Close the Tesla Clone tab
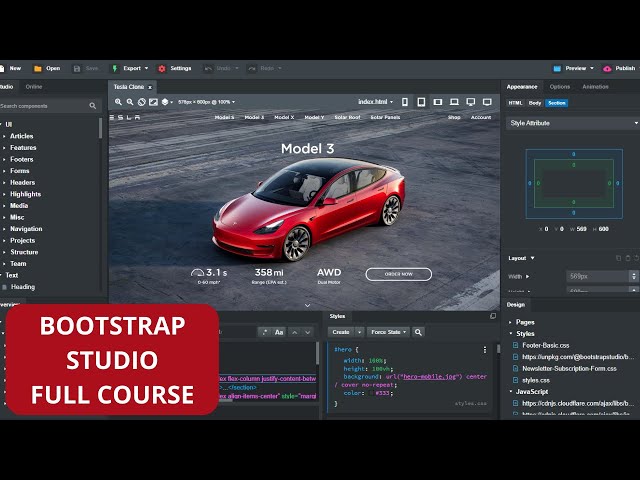The image size is (640, 480). pos(150,87)
